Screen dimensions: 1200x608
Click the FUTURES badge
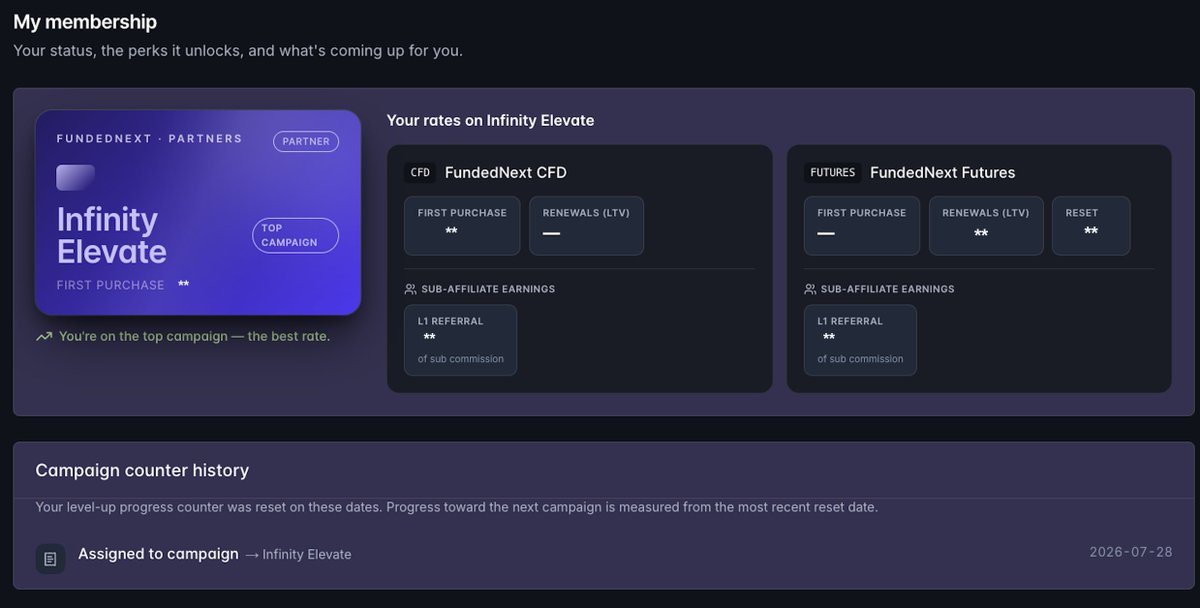[x=833, y=173]
